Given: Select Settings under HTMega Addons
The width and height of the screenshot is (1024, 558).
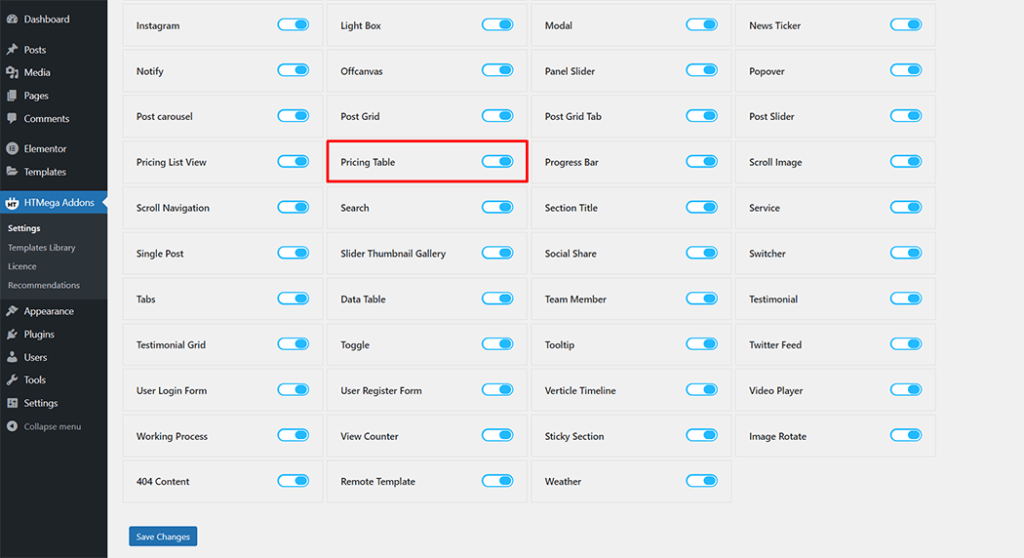Looking at the screenshot, I should [x=24, y=228].
